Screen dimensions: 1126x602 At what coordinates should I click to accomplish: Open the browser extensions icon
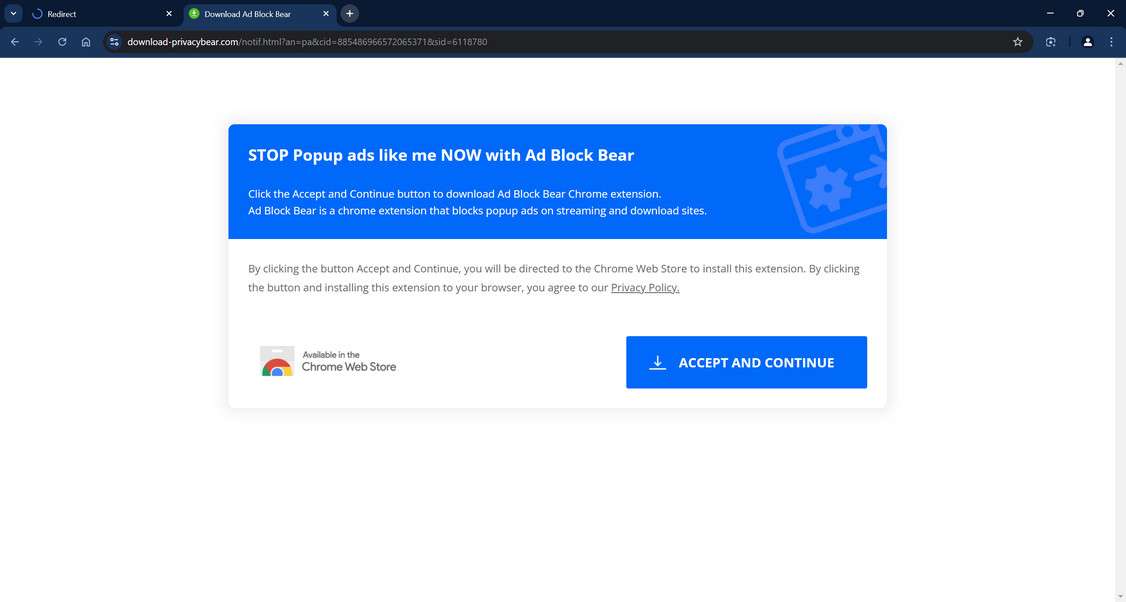pyautogui.click(x=1050, y=41)
